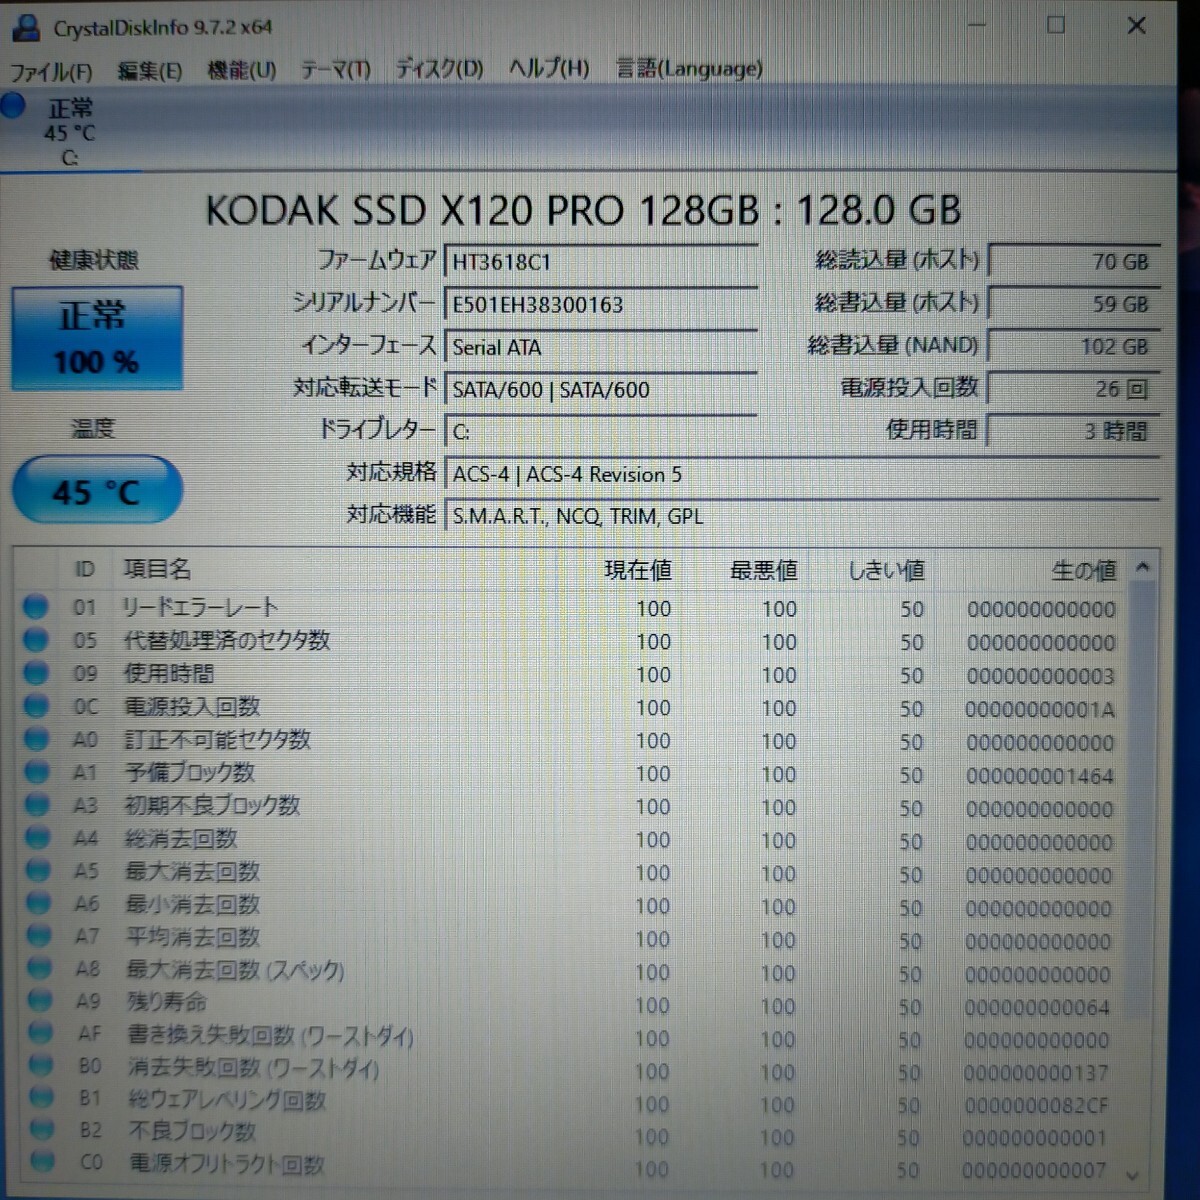1200x1200 pixels.
Task: Select the C: drive tab
Action: pos(70,130)
